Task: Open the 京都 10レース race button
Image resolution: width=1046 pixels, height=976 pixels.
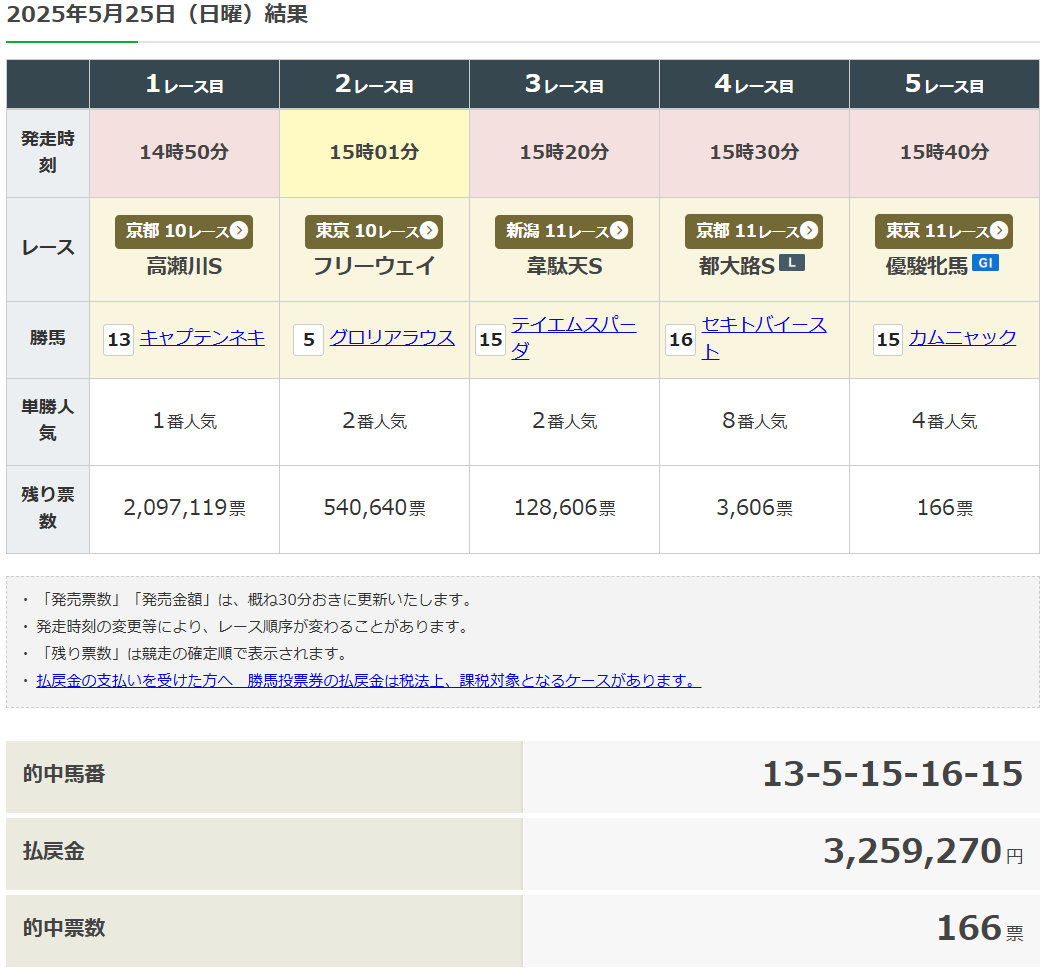Action: click(183, 231)
